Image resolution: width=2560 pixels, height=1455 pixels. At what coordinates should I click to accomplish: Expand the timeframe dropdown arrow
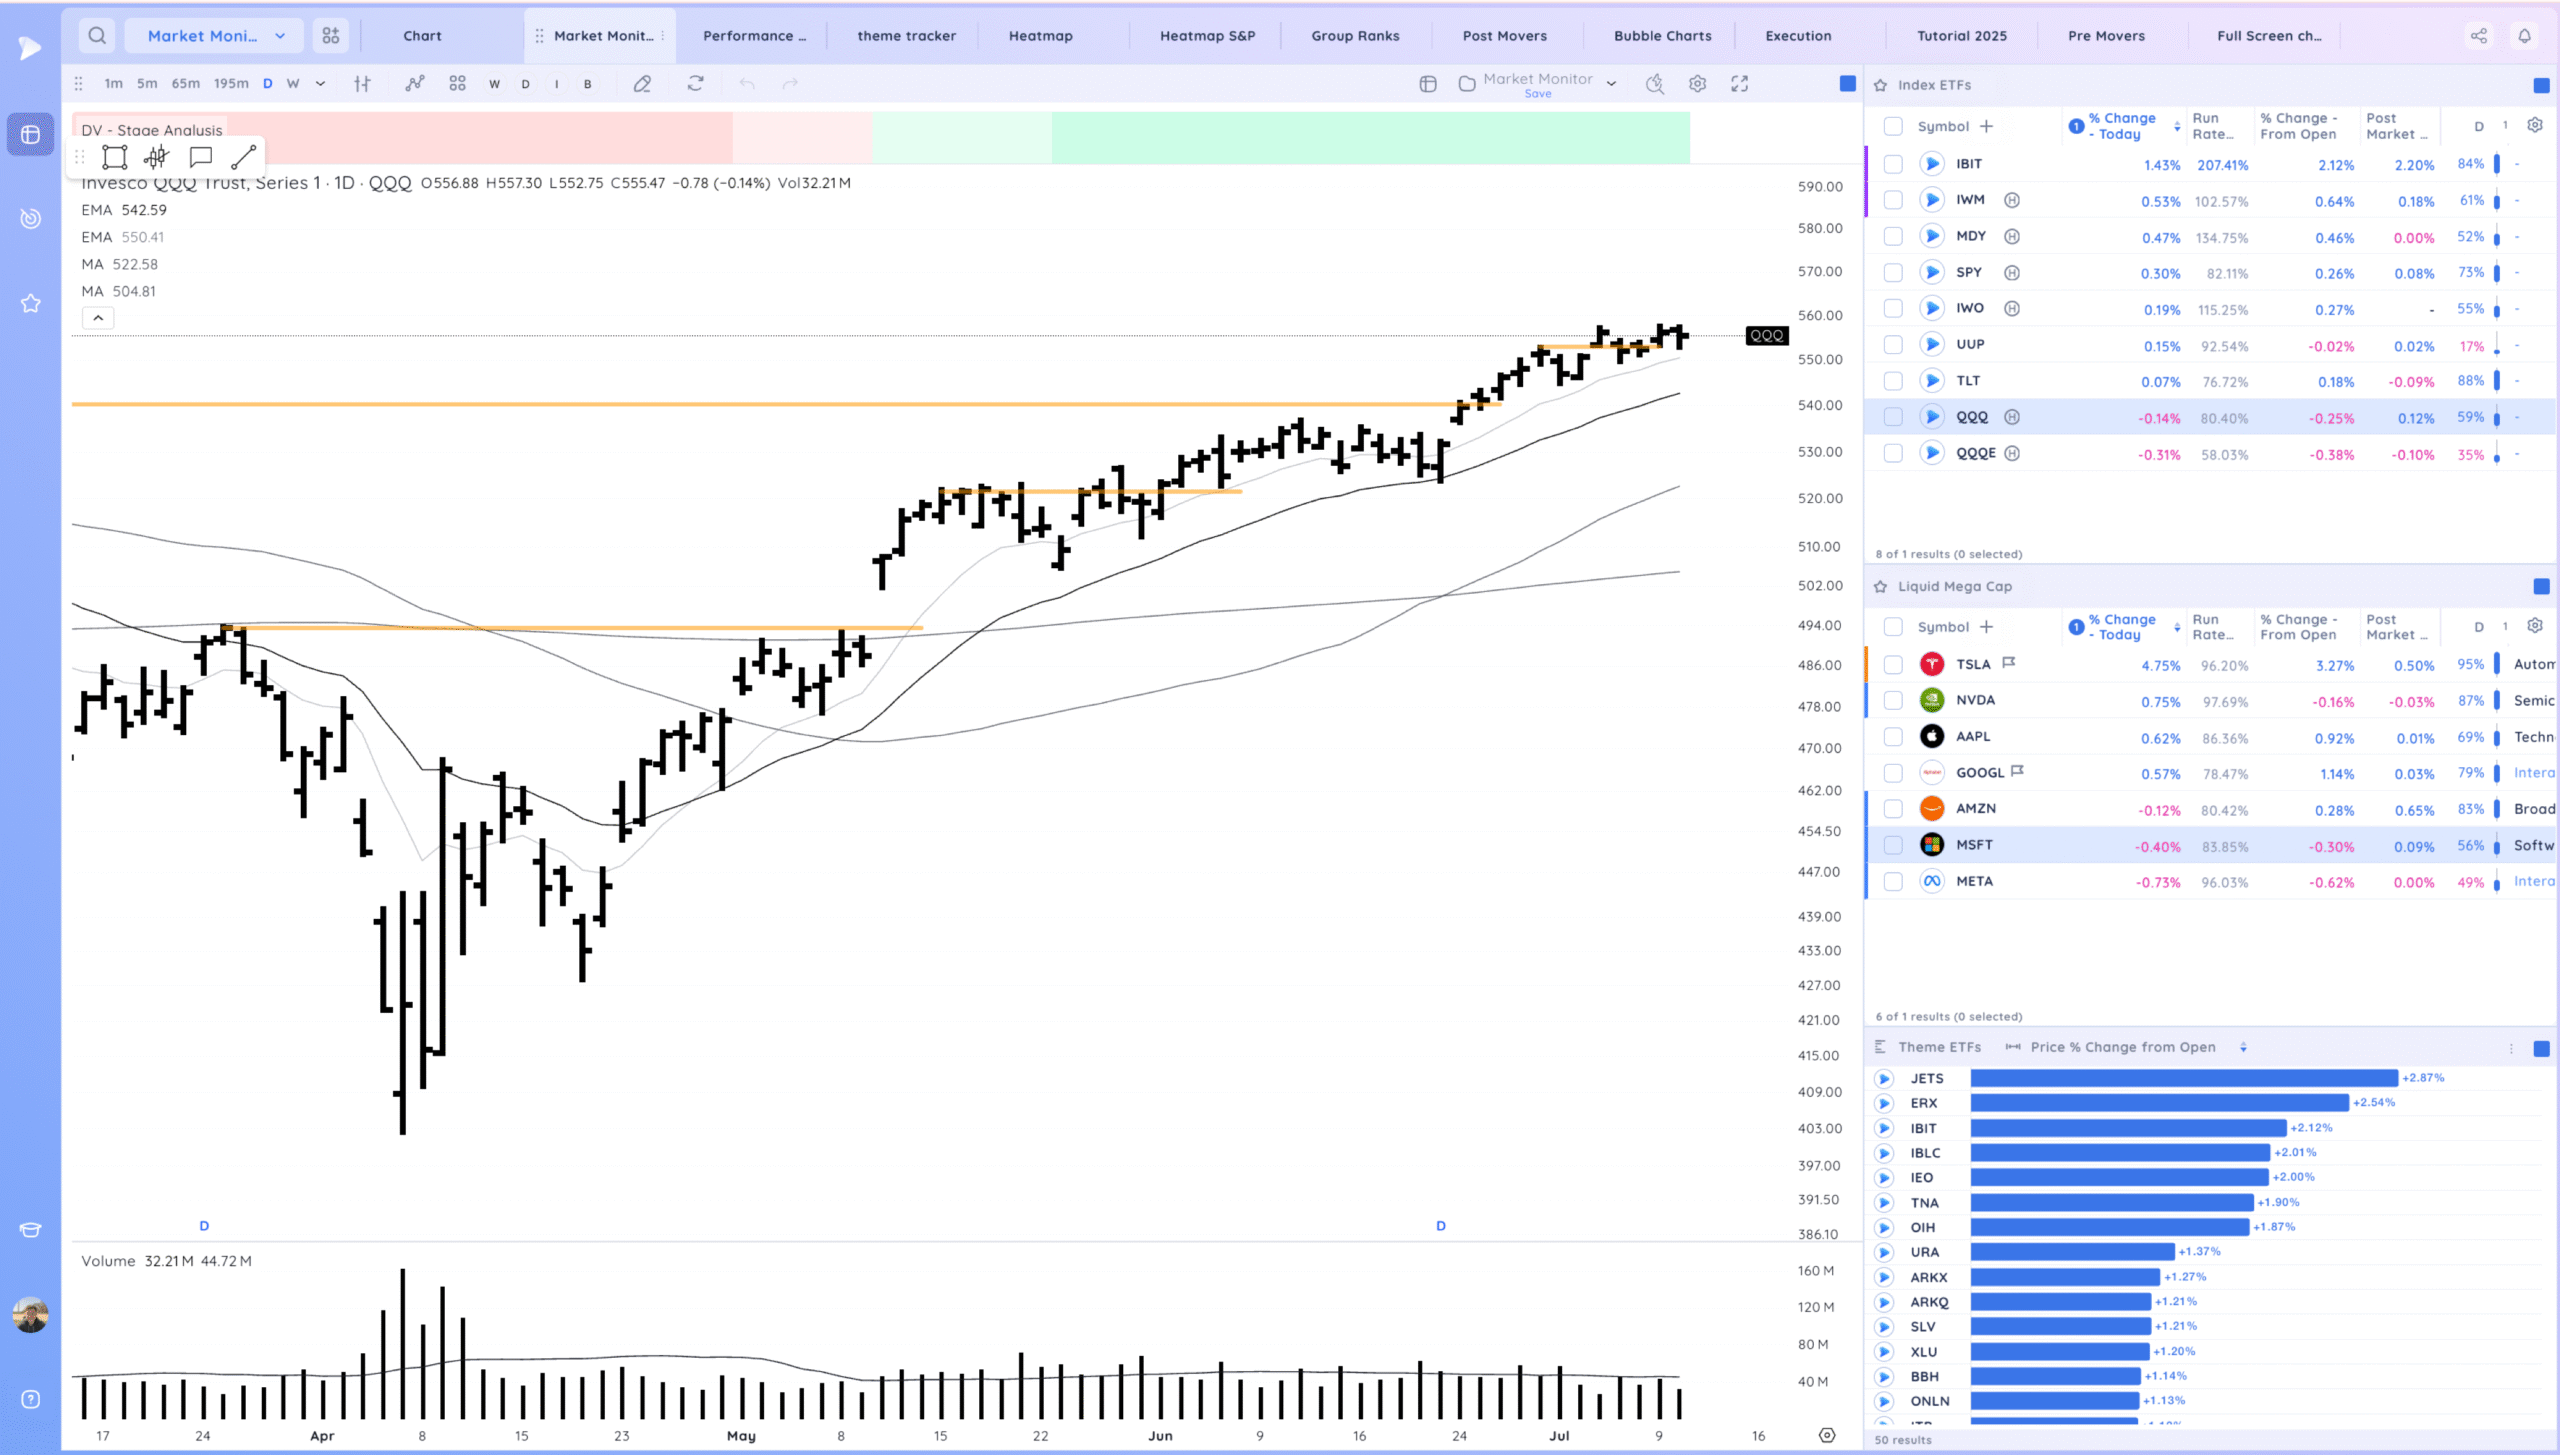coord(320,84)
